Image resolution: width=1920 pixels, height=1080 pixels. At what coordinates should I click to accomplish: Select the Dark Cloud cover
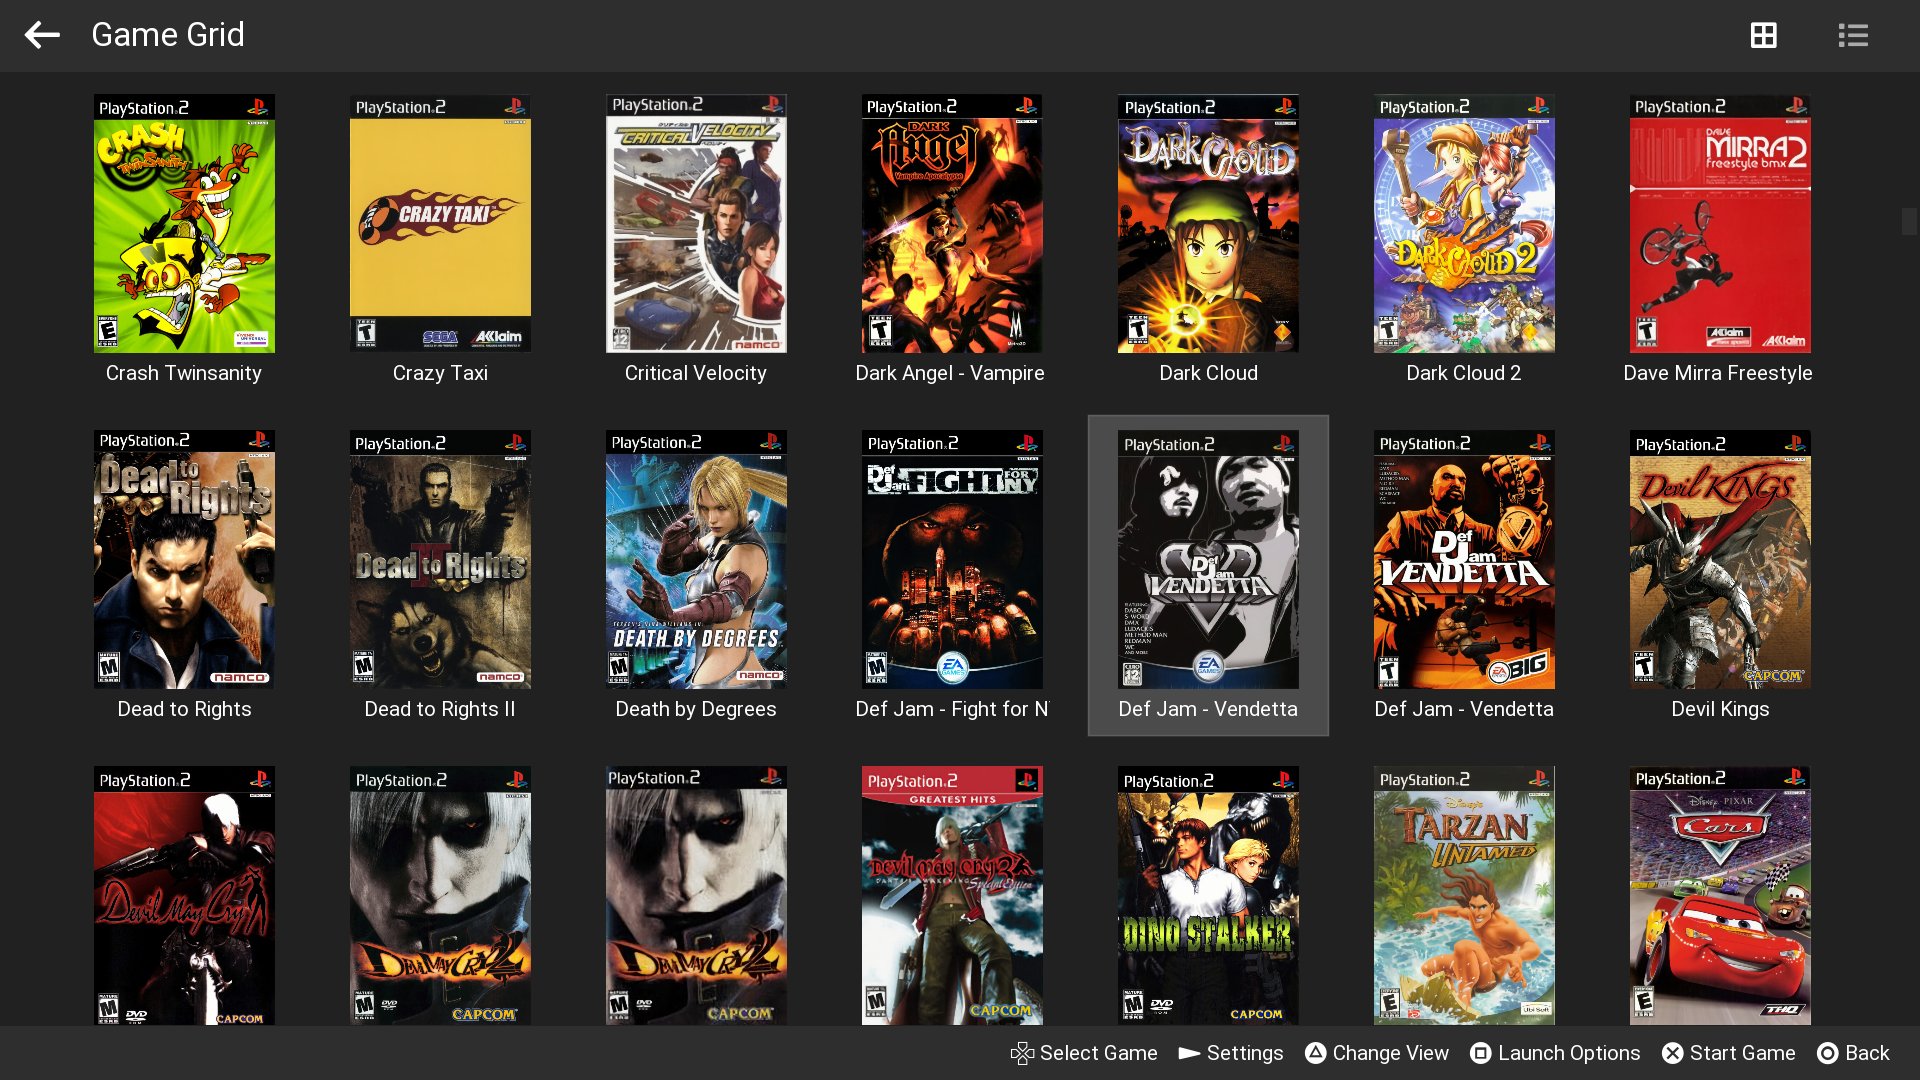coord(1208,223)
